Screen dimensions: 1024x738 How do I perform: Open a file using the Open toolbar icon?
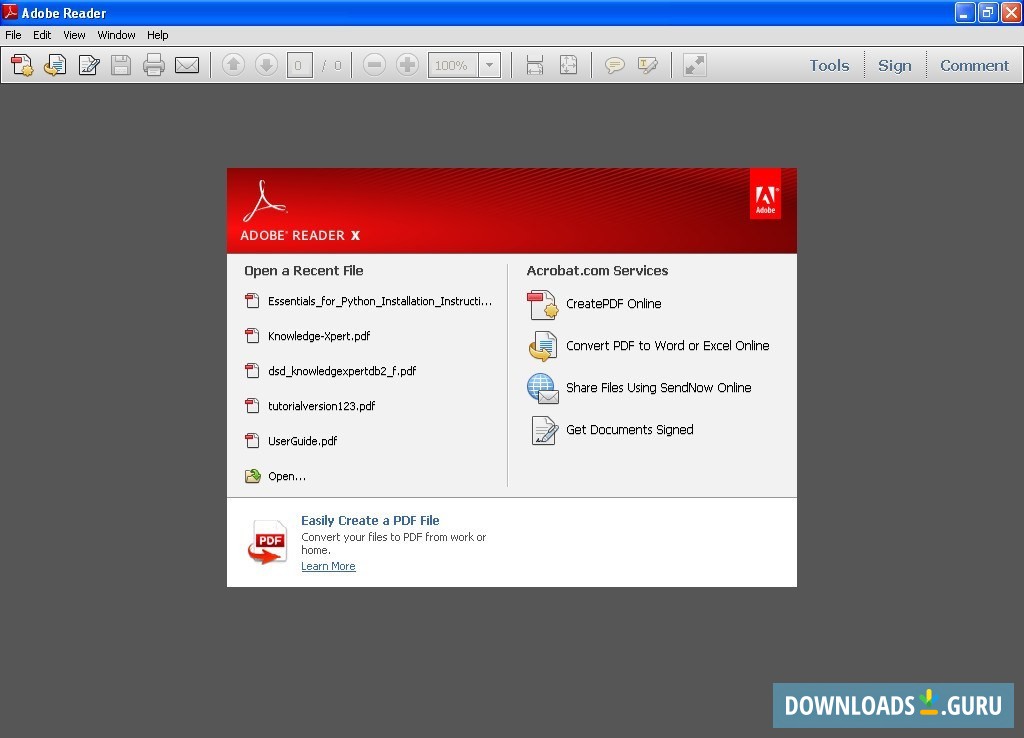coord(55,64)
